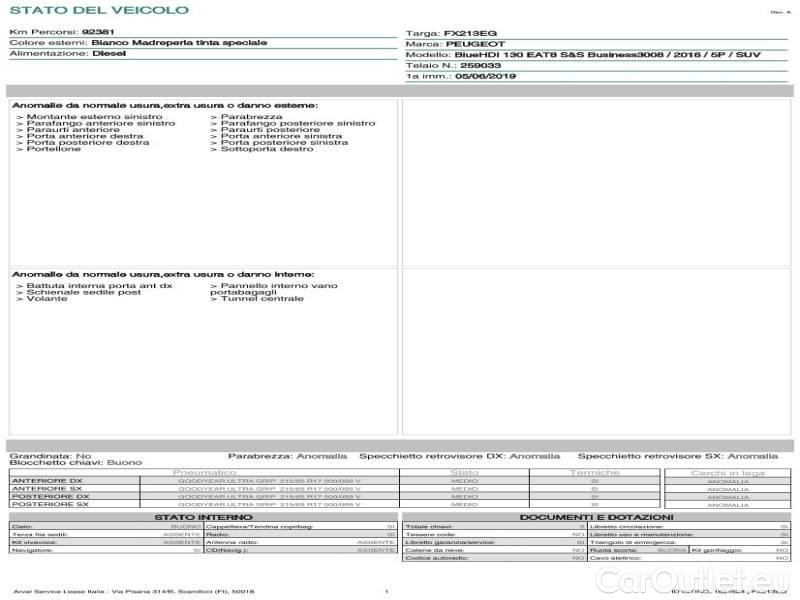Viewport: 800px width, 600px height.
Task: Click the 'Kit vivavoce:' row label
Action: coord(34,542)
